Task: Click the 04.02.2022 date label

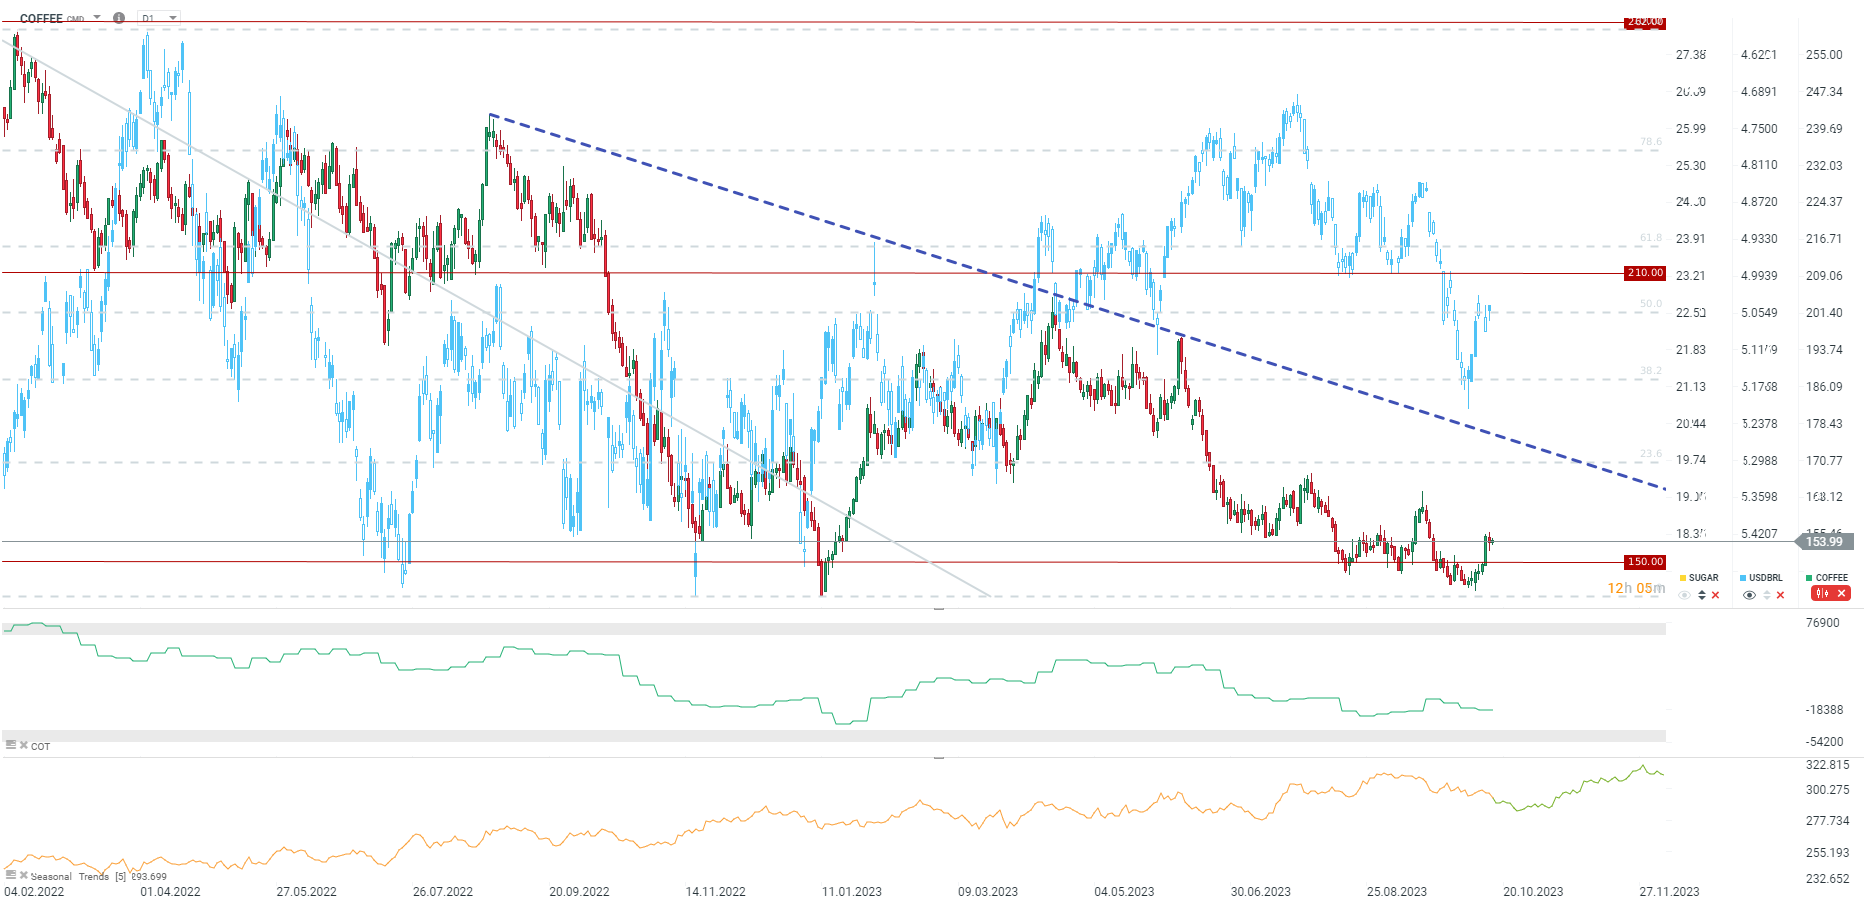Action: point(34,892)
